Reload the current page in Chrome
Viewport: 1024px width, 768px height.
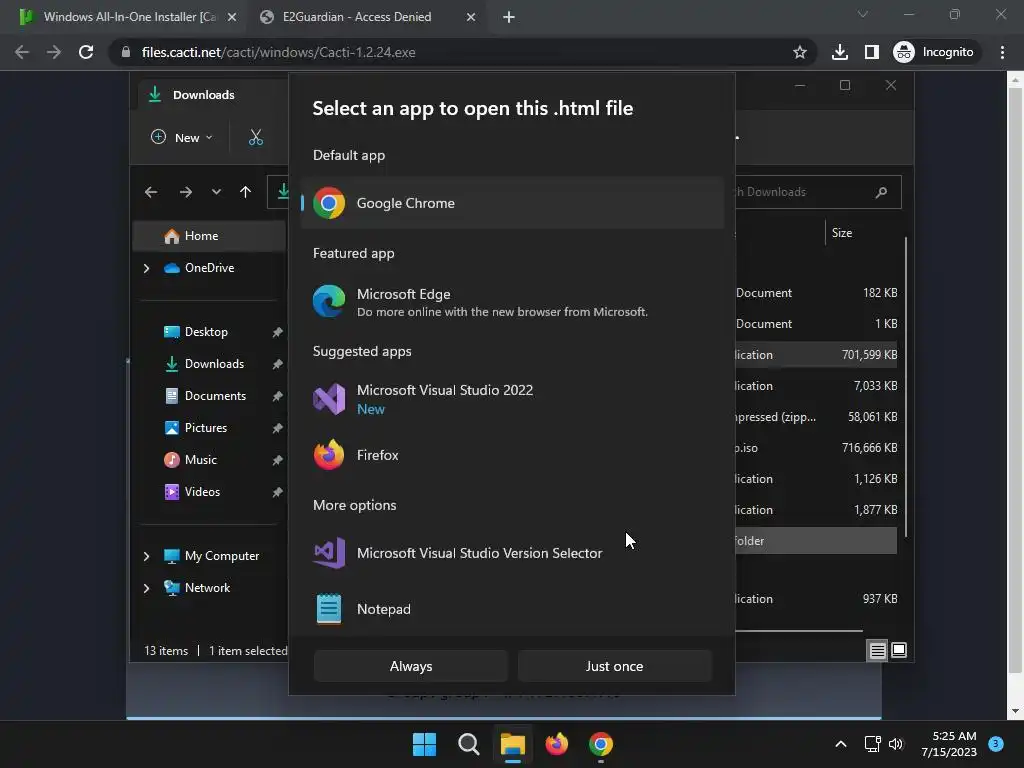(86, 52)
